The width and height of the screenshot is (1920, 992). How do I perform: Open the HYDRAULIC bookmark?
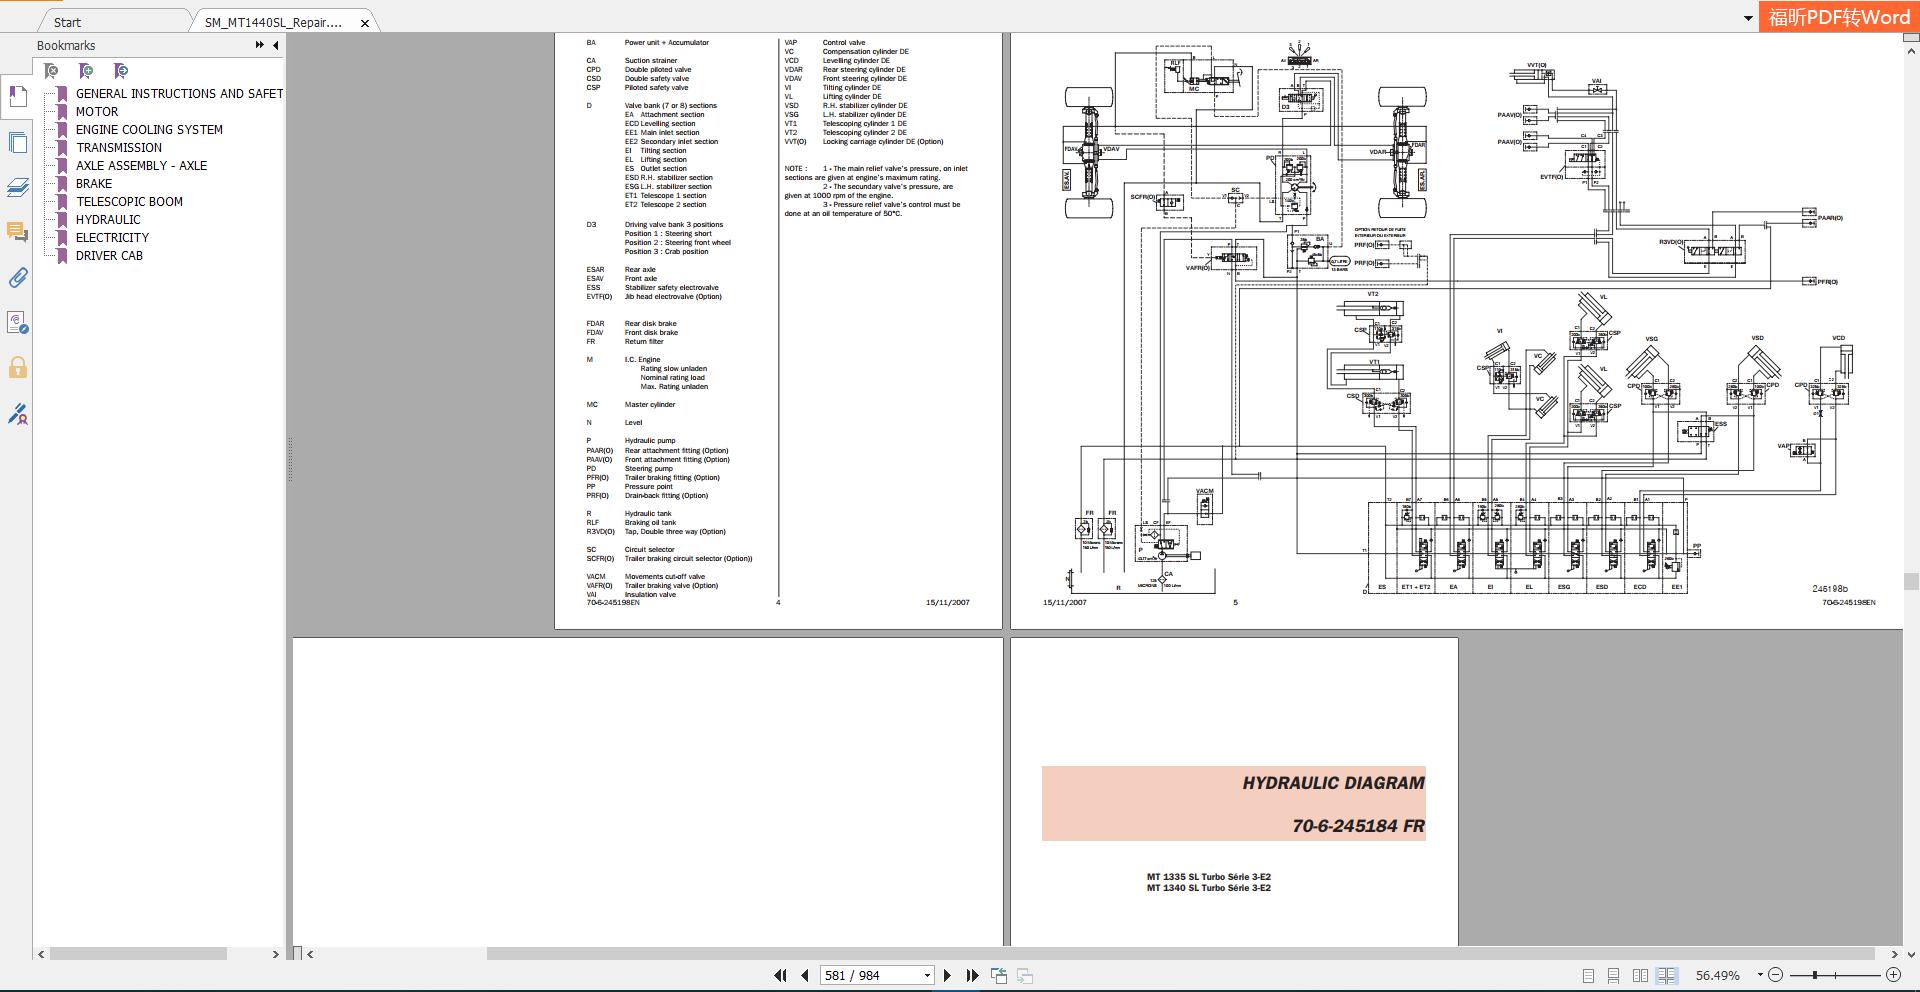point(108,220)
